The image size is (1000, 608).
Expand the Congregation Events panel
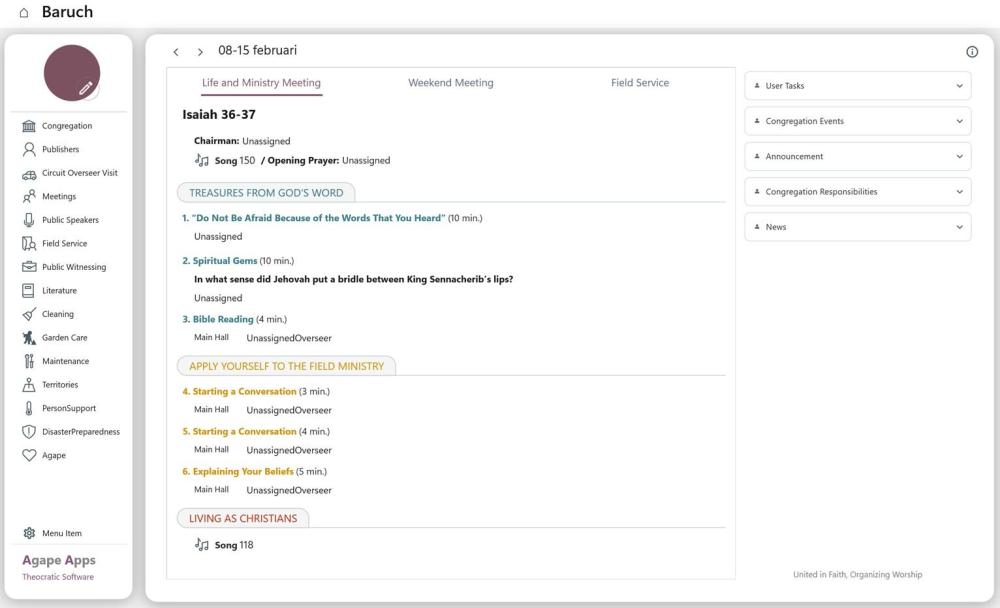point(959,121)
